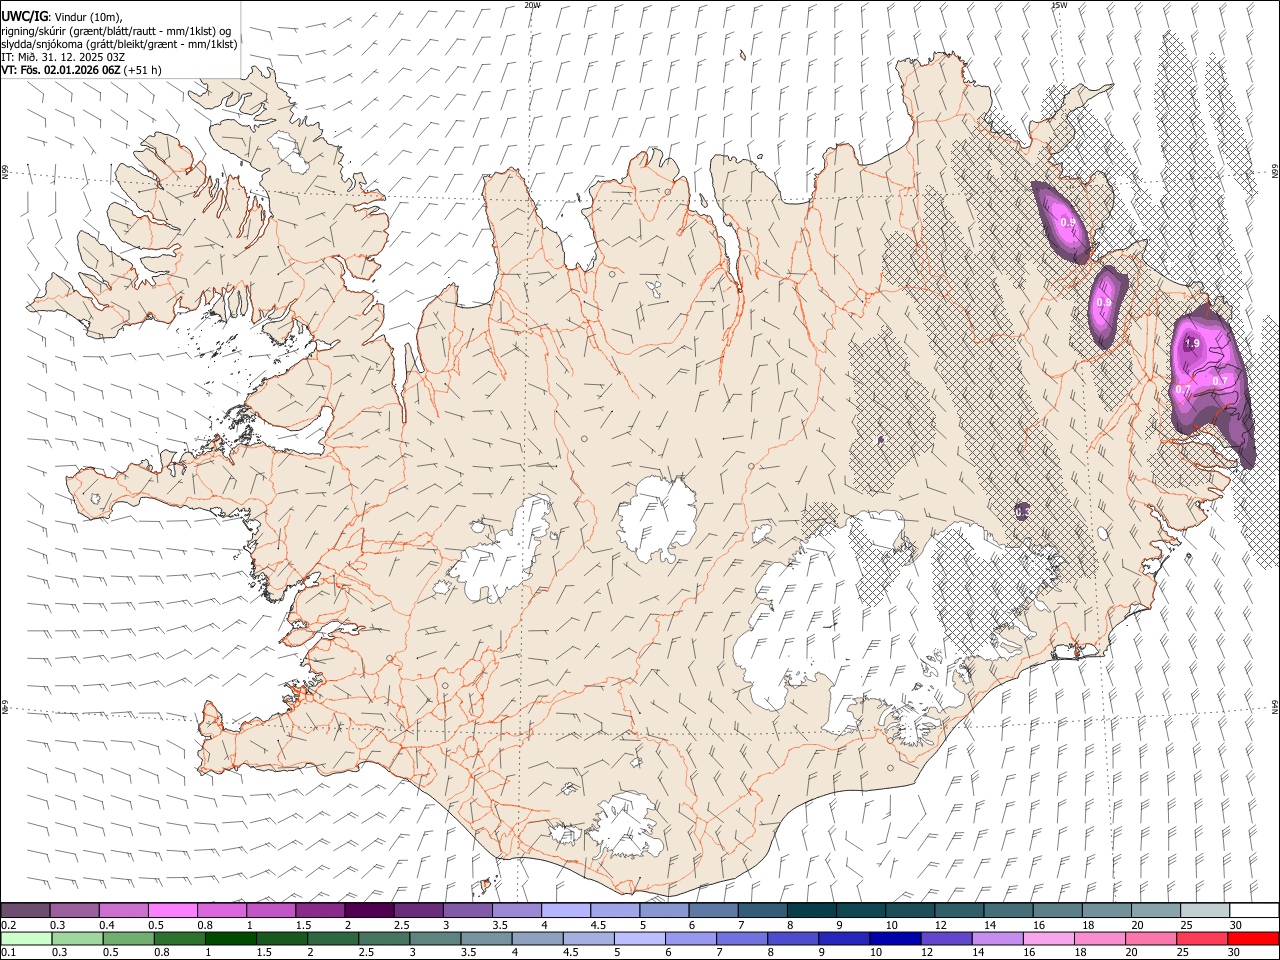Click the 15W longitude label on top edge
1280x960 pixels.
(1059, 5)
